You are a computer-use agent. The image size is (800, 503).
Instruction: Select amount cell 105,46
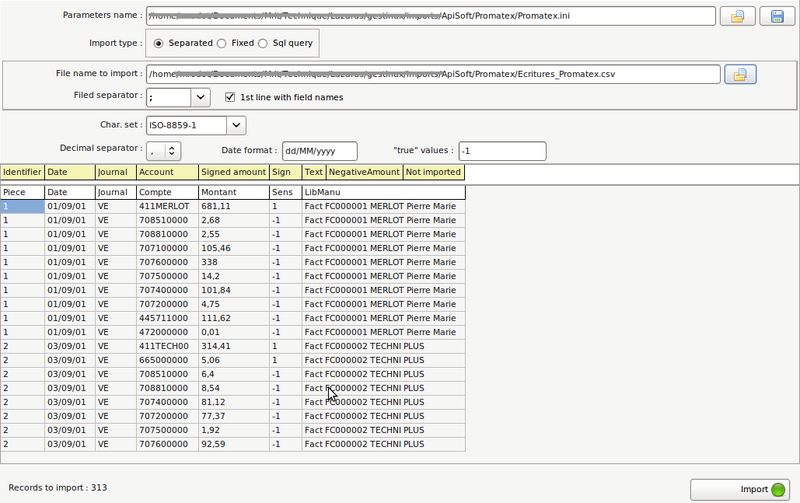click(234, 248)
